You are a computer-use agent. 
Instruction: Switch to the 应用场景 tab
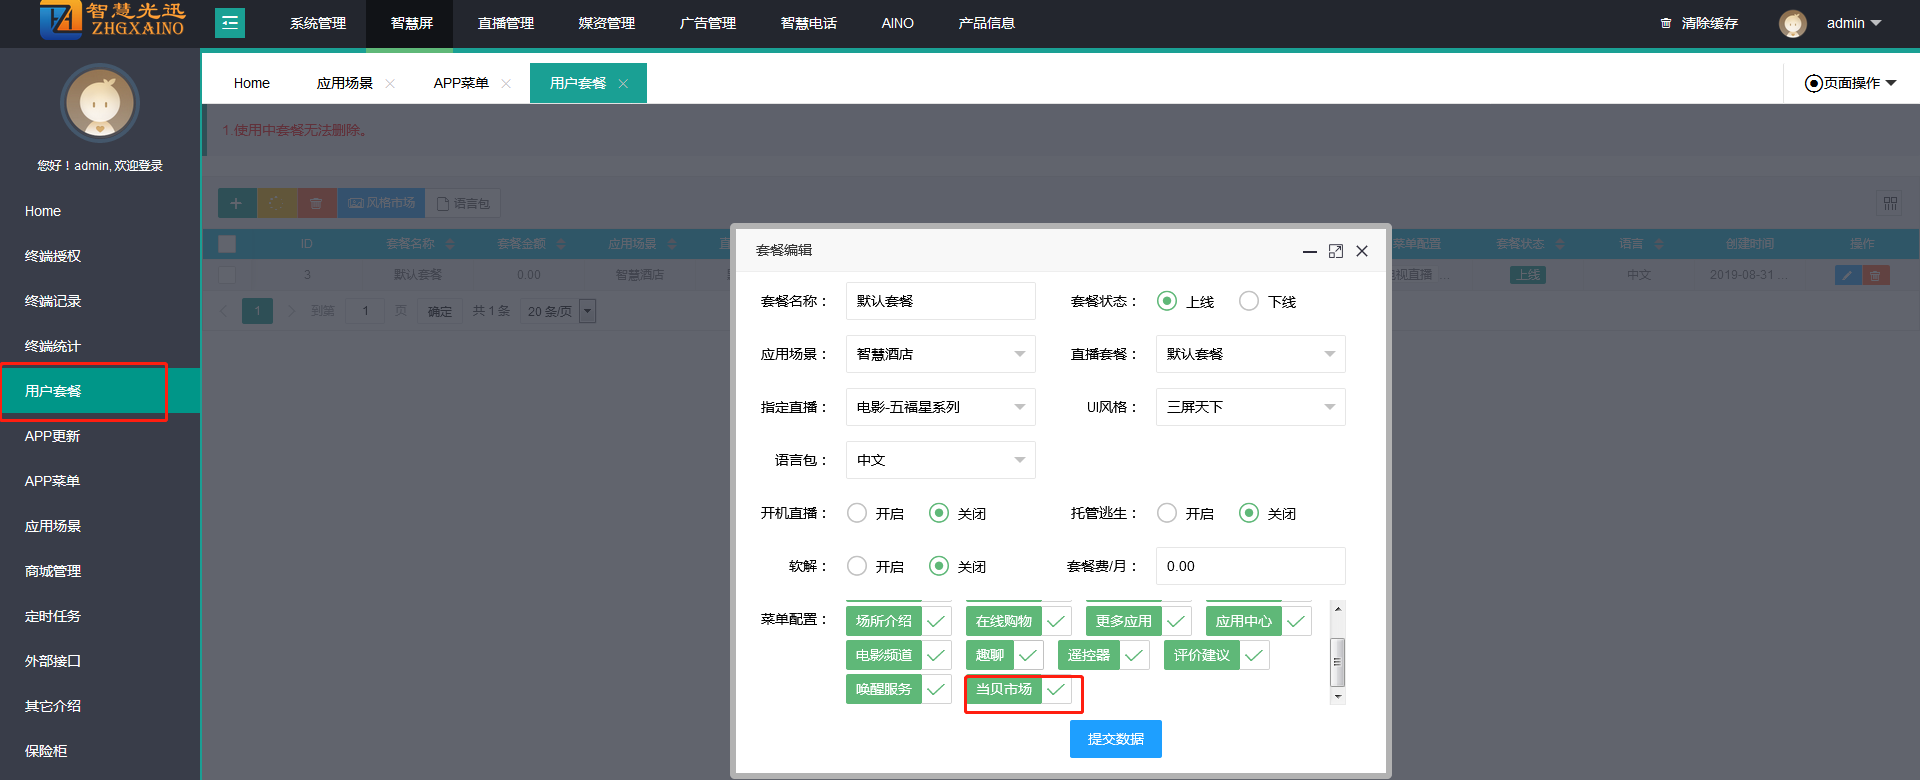click(345, 84)
